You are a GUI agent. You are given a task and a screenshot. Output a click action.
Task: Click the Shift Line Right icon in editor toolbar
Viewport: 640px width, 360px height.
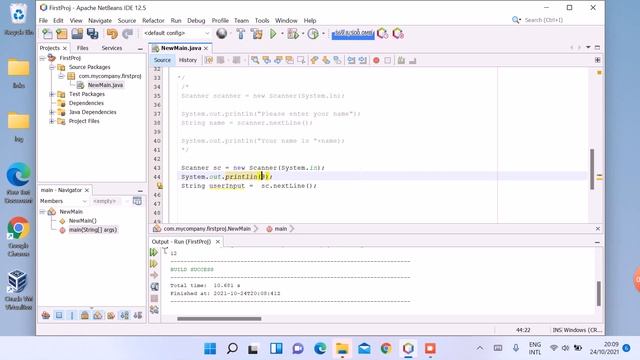tap(363, 60)
